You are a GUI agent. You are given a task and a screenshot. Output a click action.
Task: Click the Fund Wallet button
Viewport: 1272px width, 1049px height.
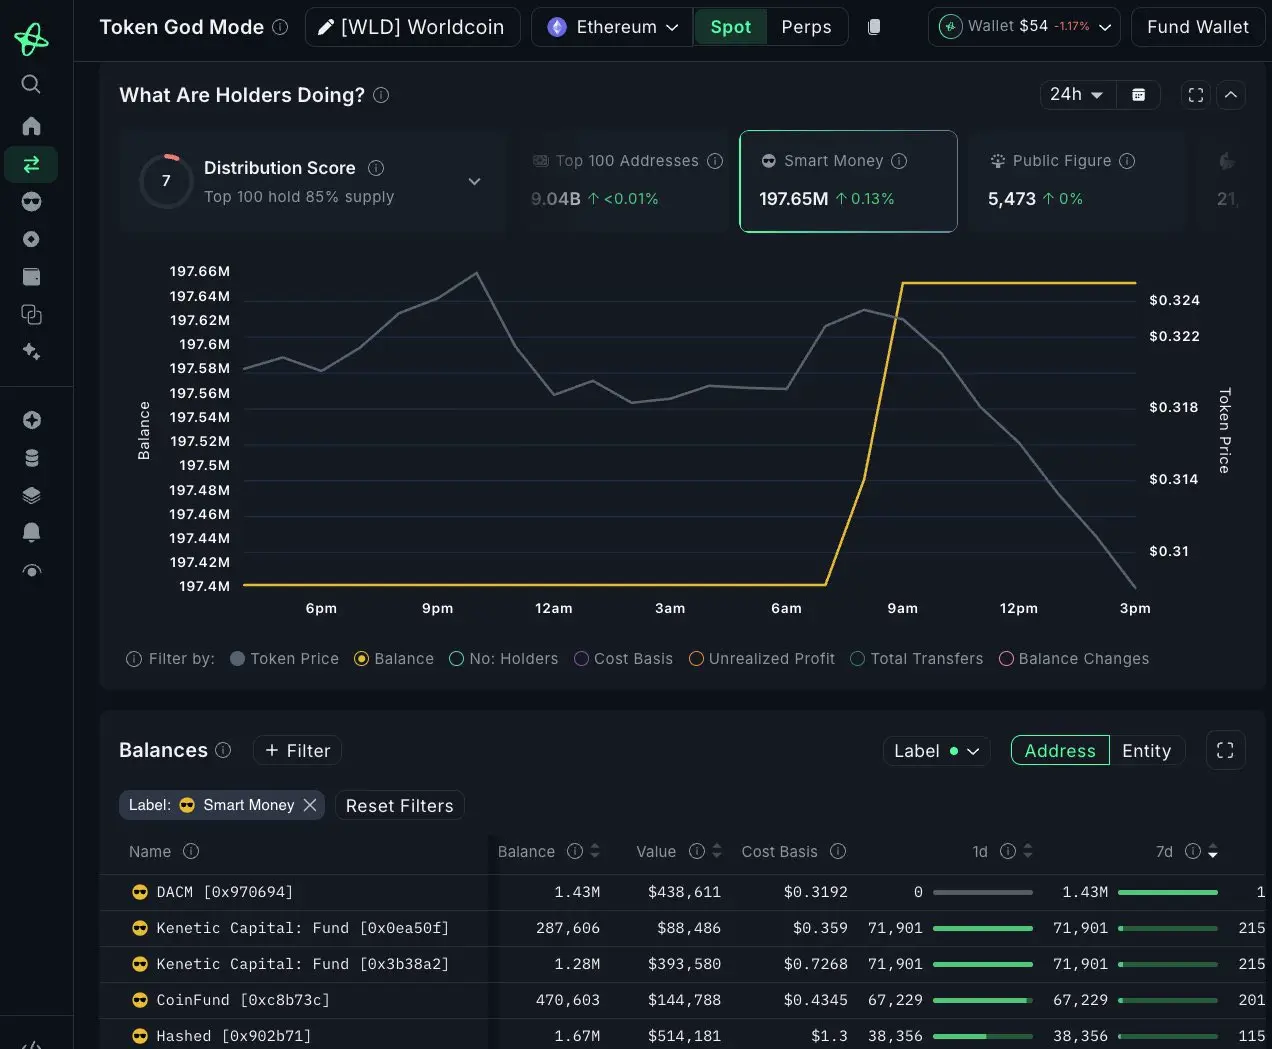click(x=1197, y=27)
